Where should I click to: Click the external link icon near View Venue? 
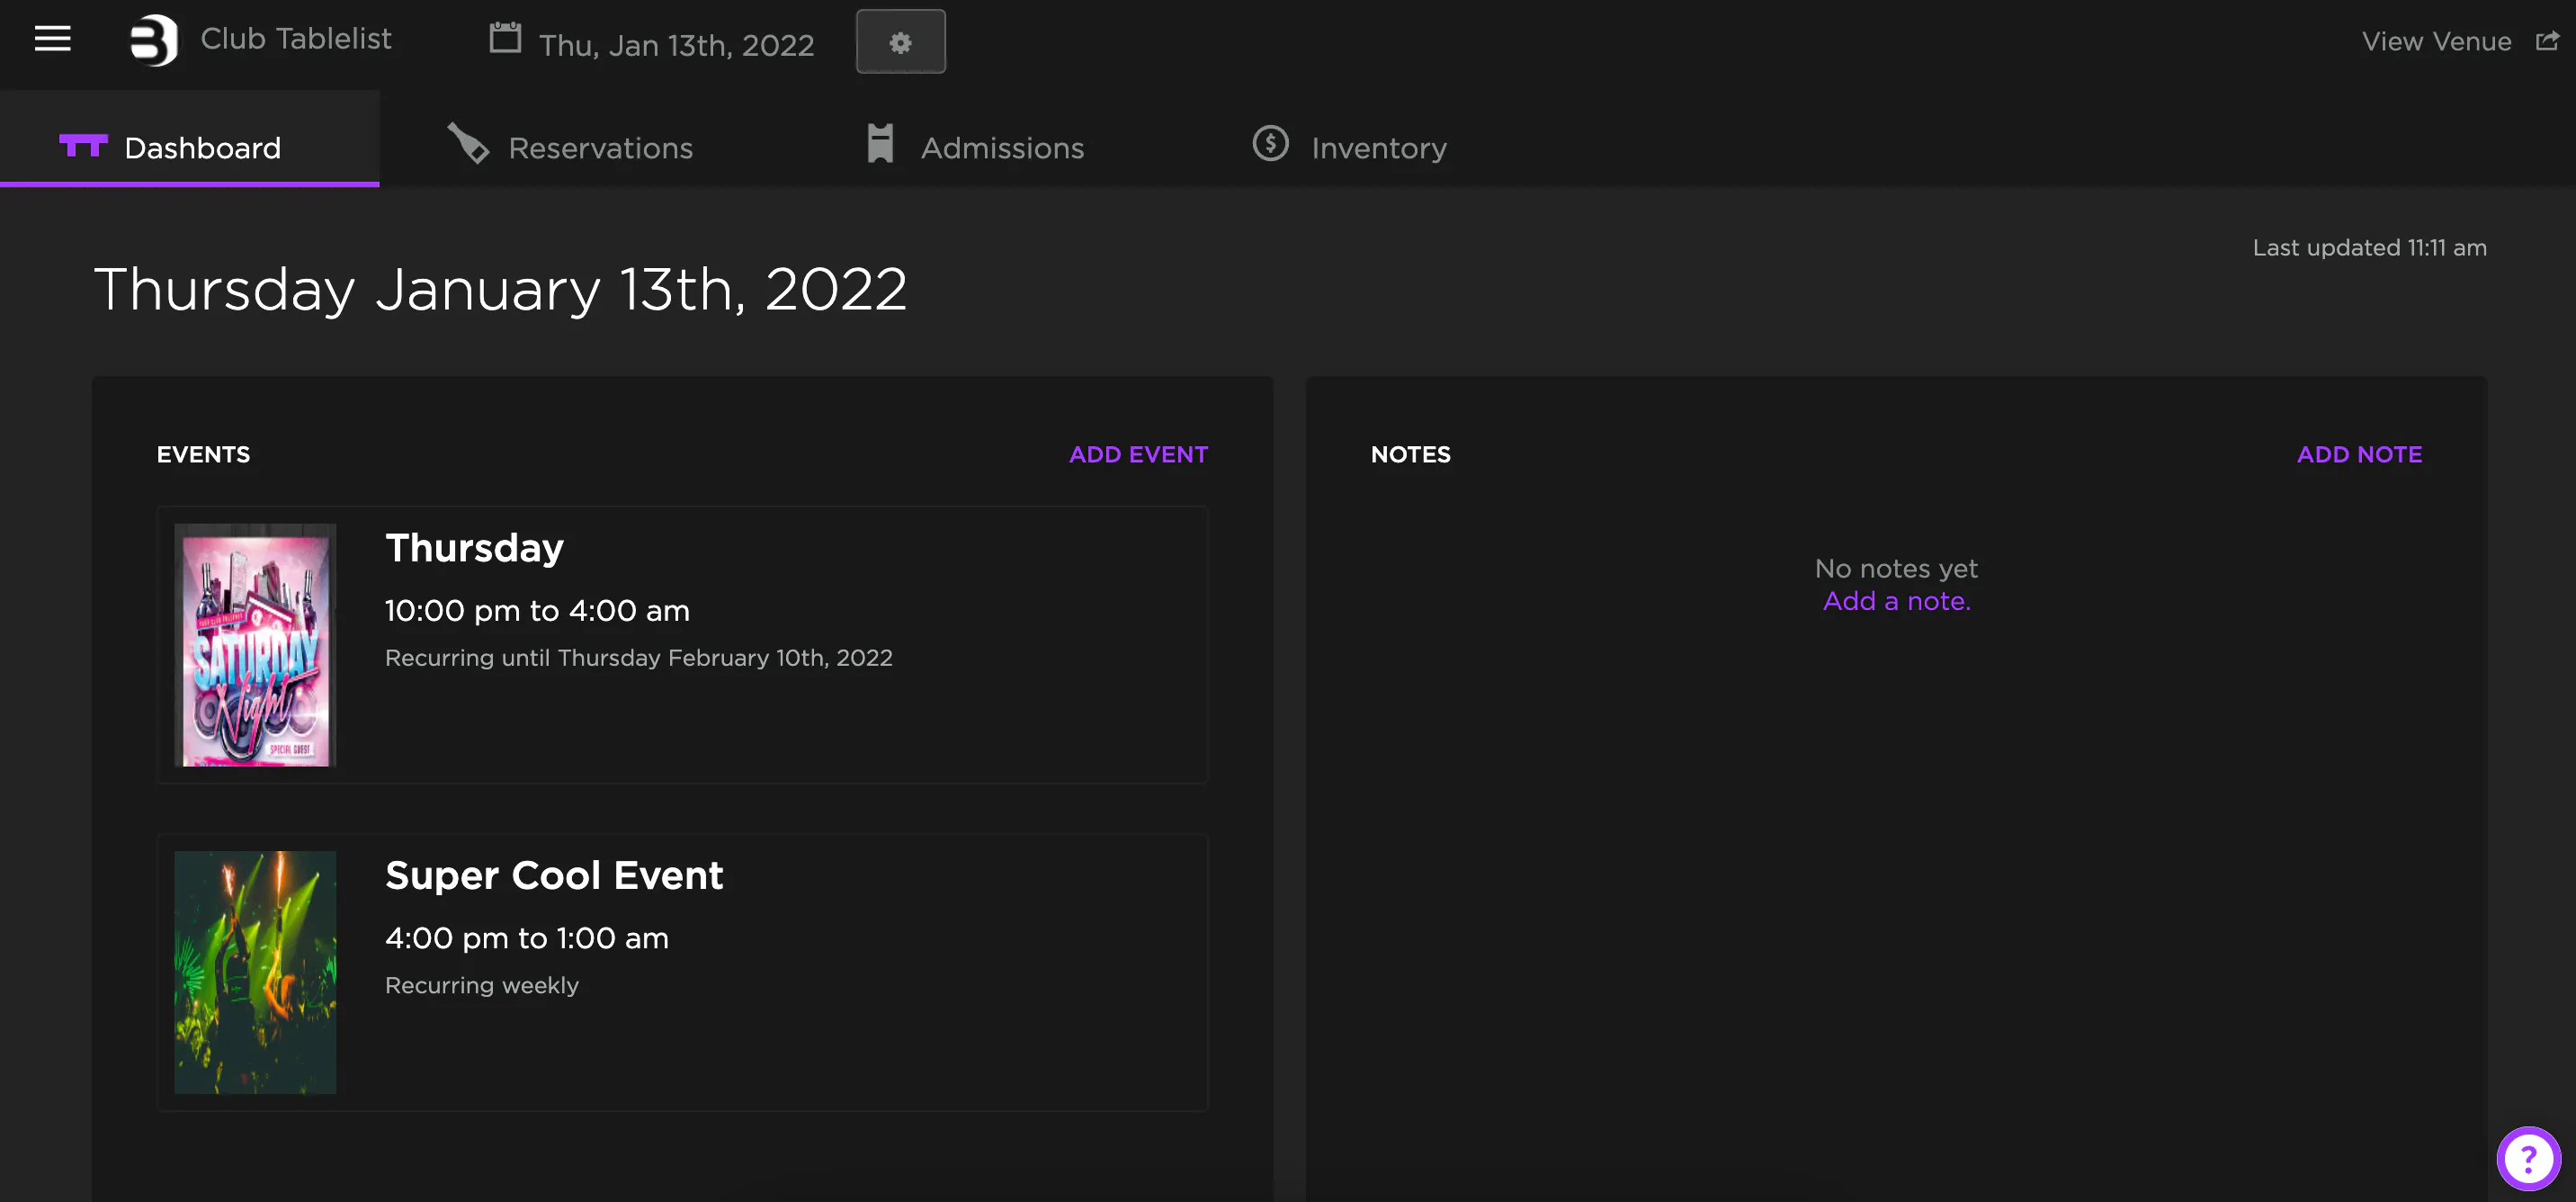coord(2547,41)
